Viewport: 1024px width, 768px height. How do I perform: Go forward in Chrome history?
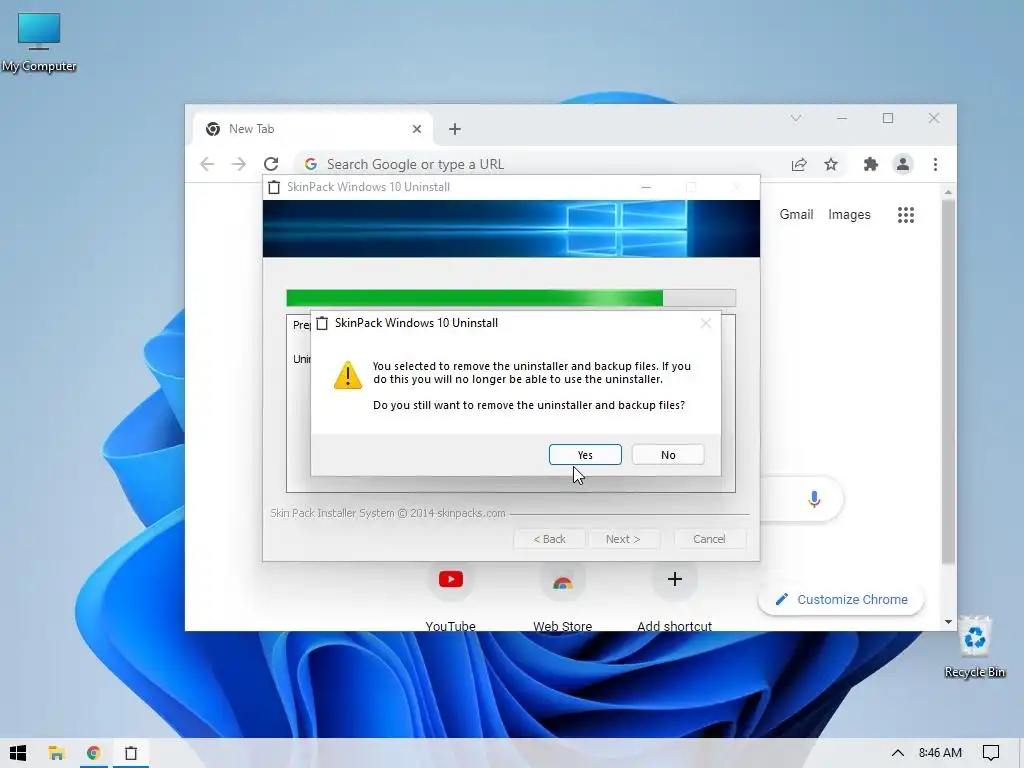(239, 164)
